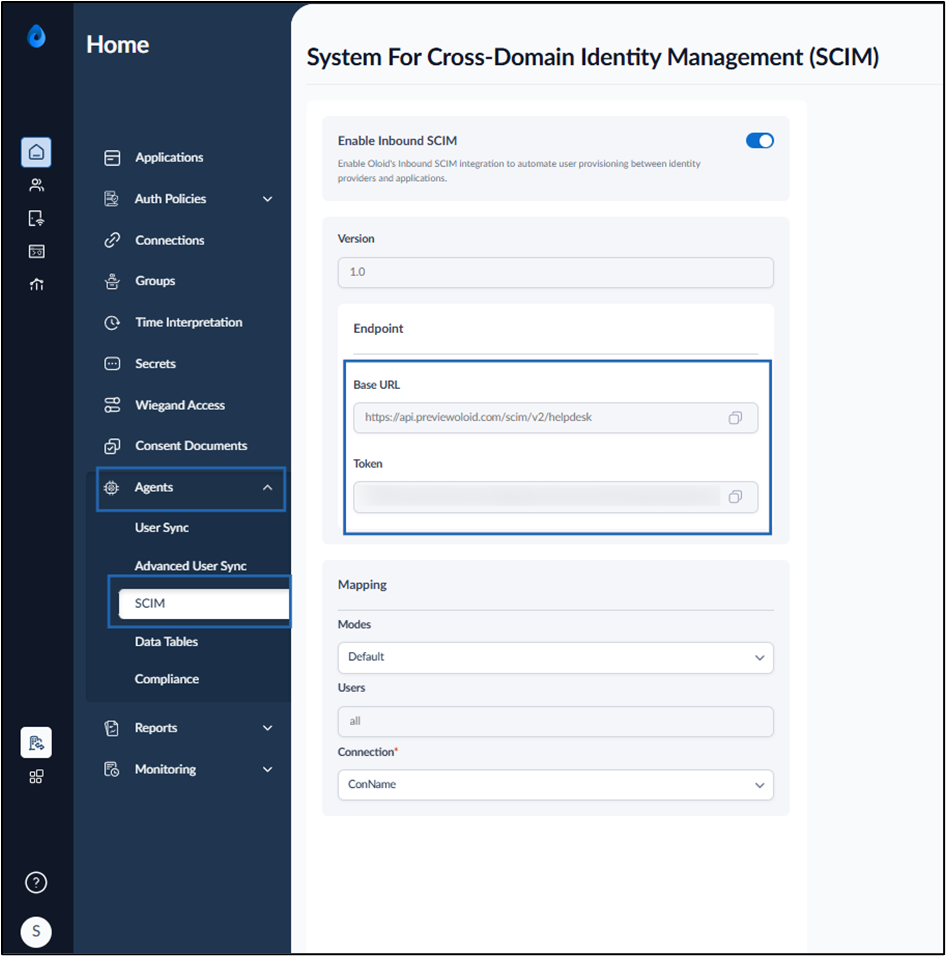
Task: Click the SCIM page title text
Action: (592, 57)
